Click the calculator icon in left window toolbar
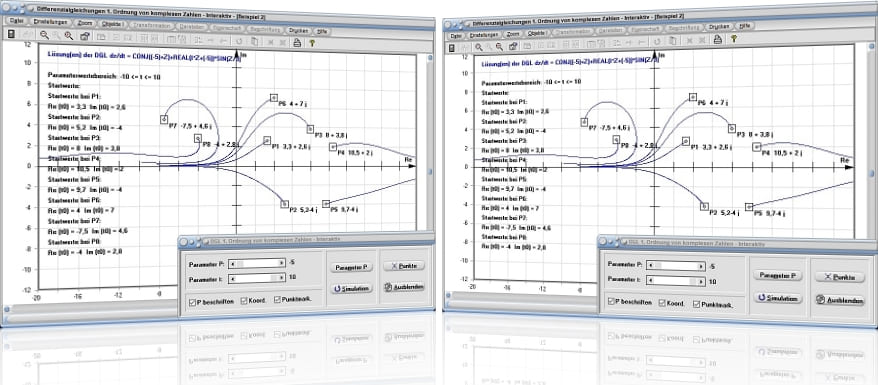The width and height of the screenshot is (878, 385). [11, 34]
